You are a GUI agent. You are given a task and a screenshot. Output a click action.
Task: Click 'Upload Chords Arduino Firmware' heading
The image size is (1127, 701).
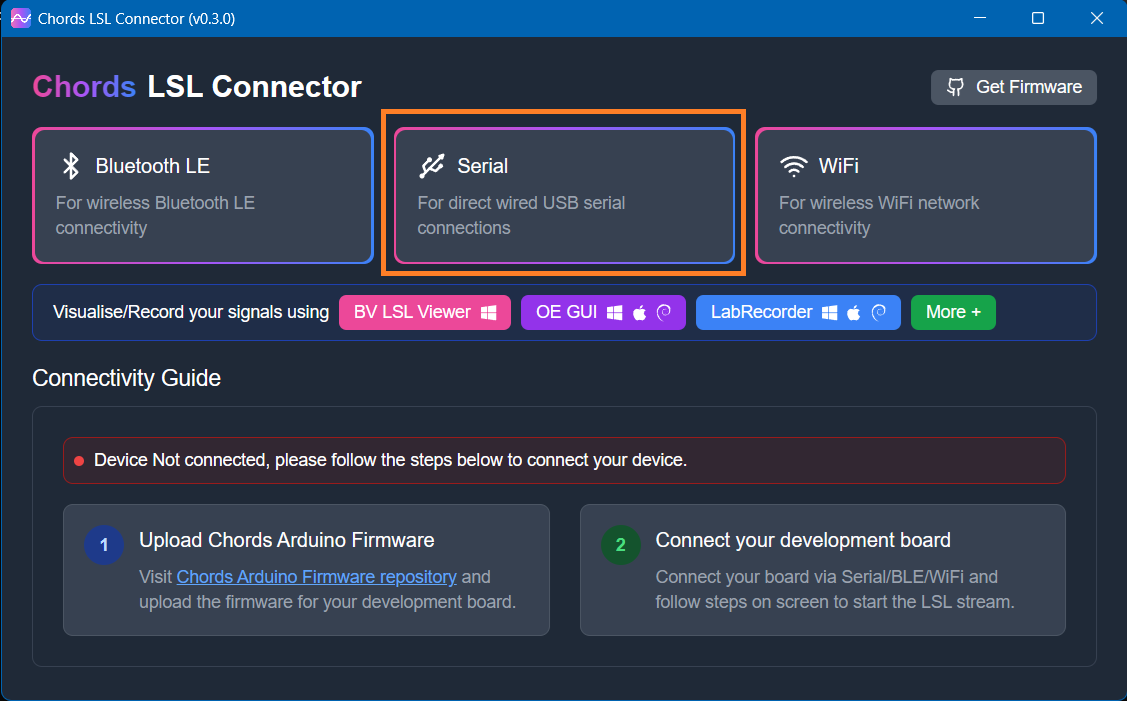[287, 540]
